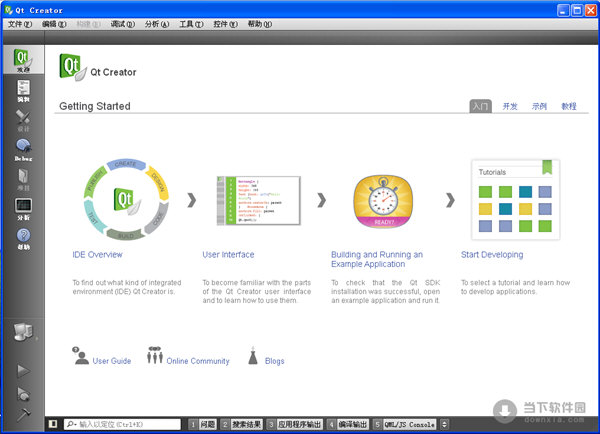Open the QML/JS Console pane
This screenshot has width=600, height=434.
click(404, 424)
